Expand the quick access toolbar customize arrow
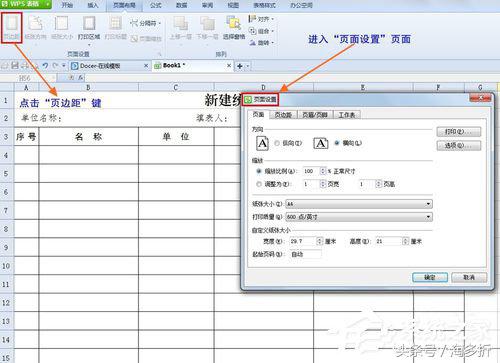Image resolution: width=500 pixels, height=363 pixels. [x=64, y=66]
